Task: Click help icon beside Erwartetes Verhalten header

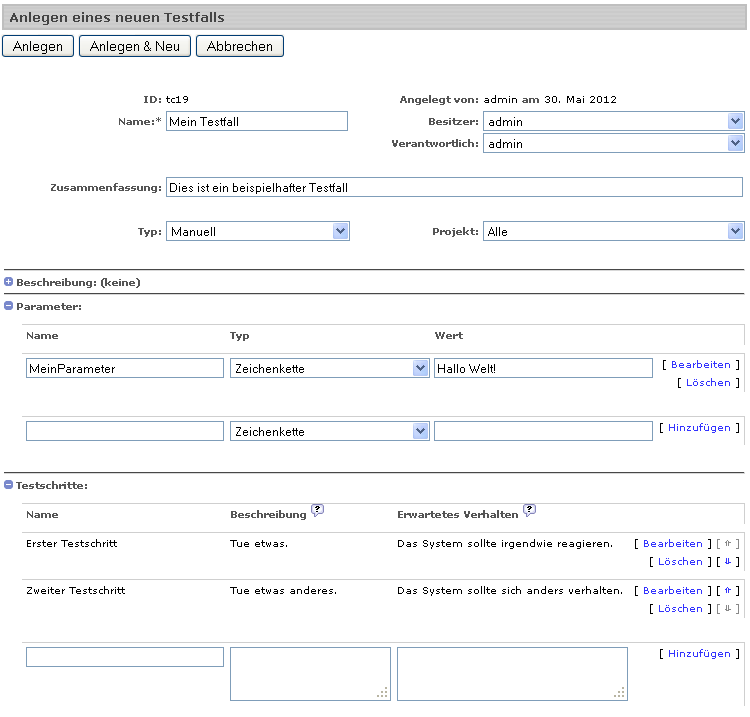Action: click(529, 510)
